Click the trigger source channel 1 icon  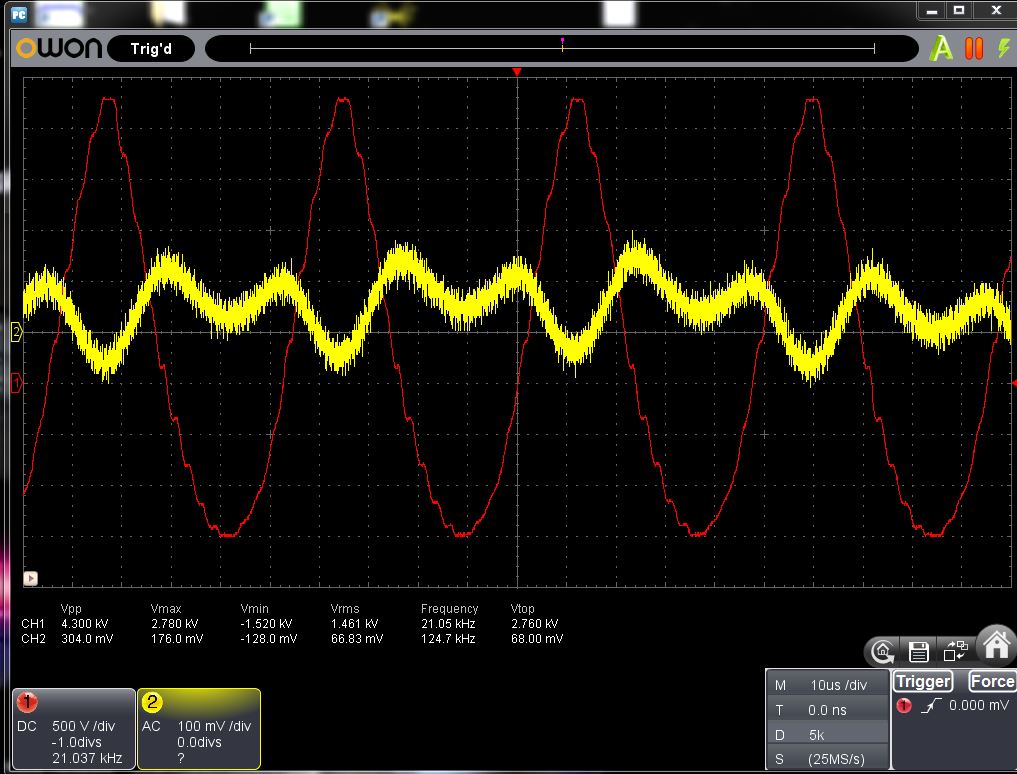903,705
